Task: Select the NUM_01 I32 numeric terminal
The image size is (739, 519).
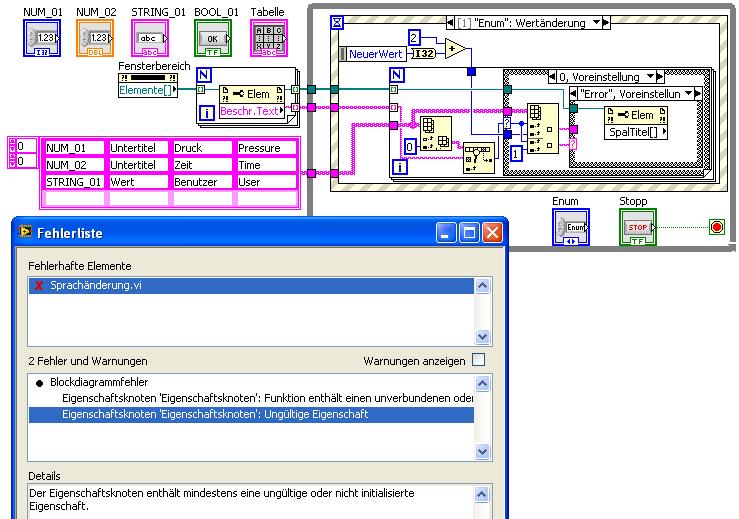Action: pyautogui.click(x=42, y=38)
